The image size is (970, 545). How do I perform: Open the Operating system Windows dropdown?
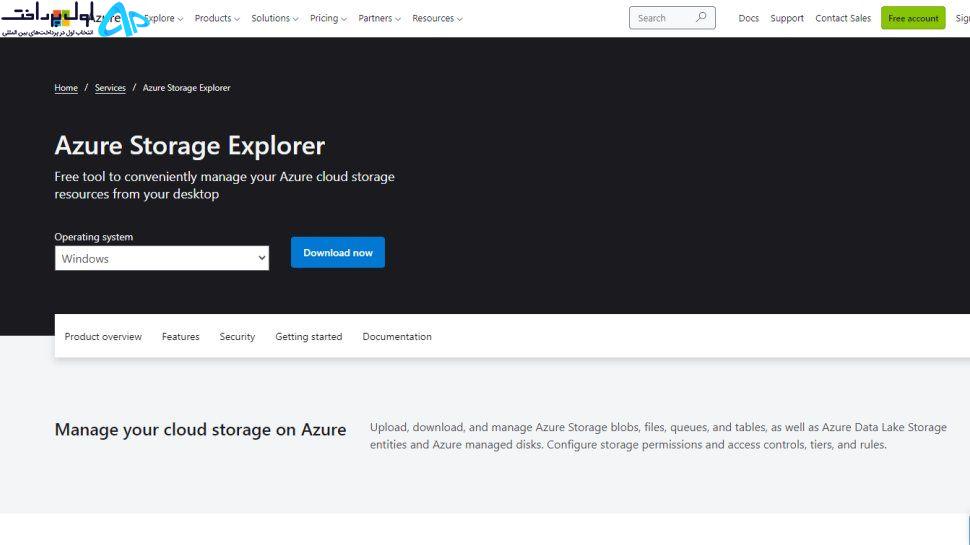coord(162,259)
